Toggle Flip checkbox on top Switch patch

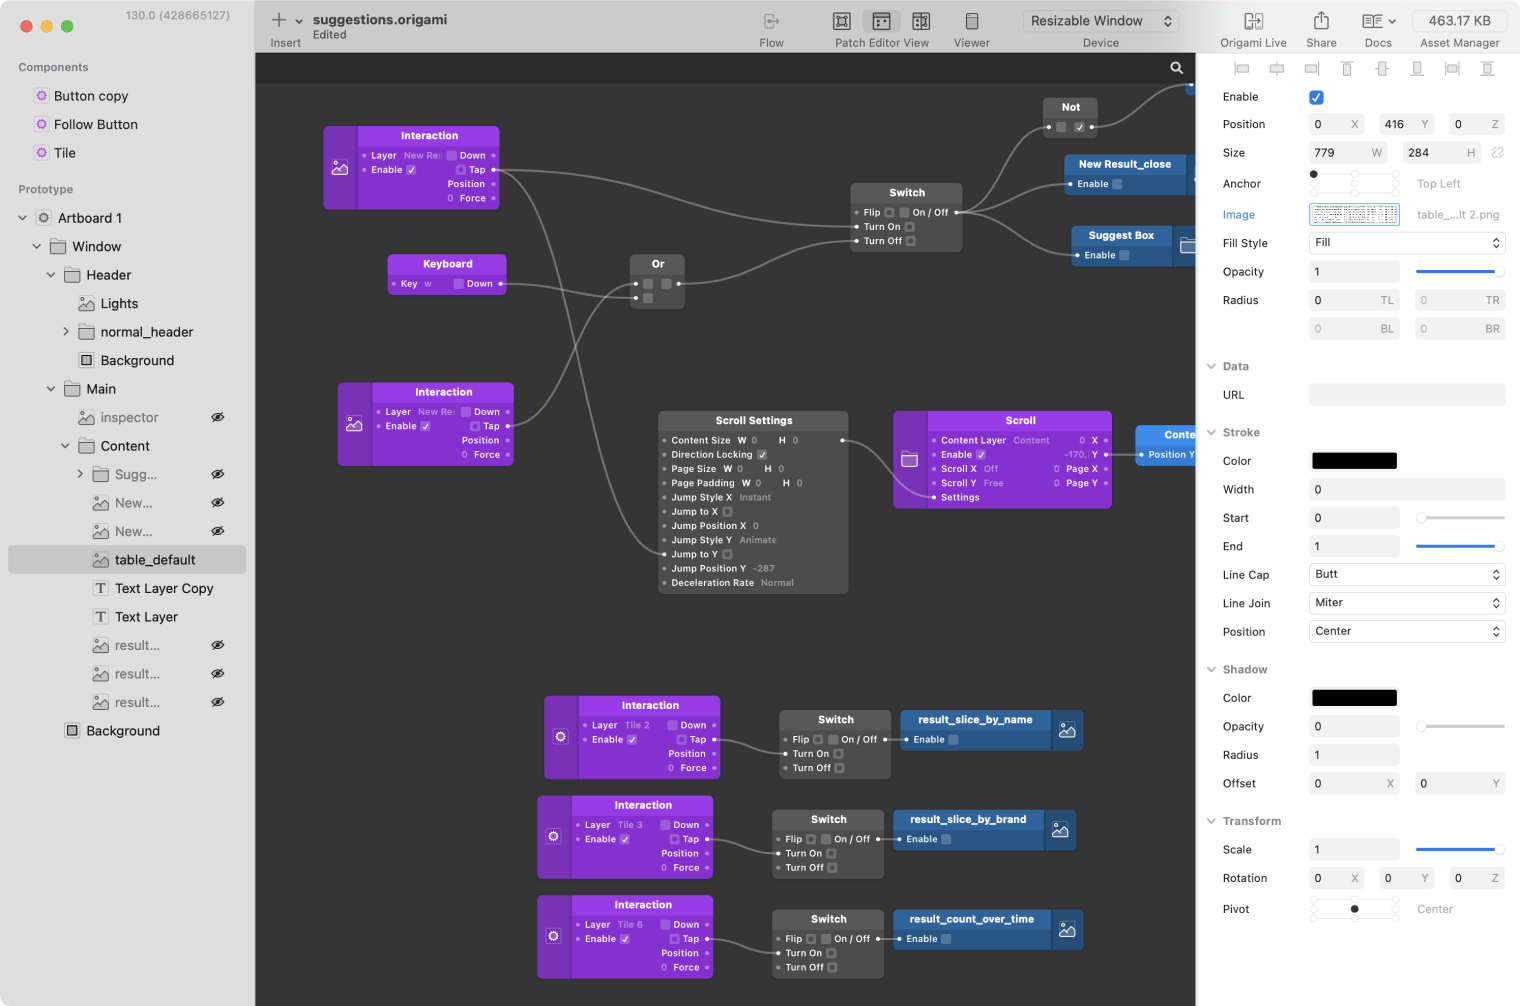(889, 212)
